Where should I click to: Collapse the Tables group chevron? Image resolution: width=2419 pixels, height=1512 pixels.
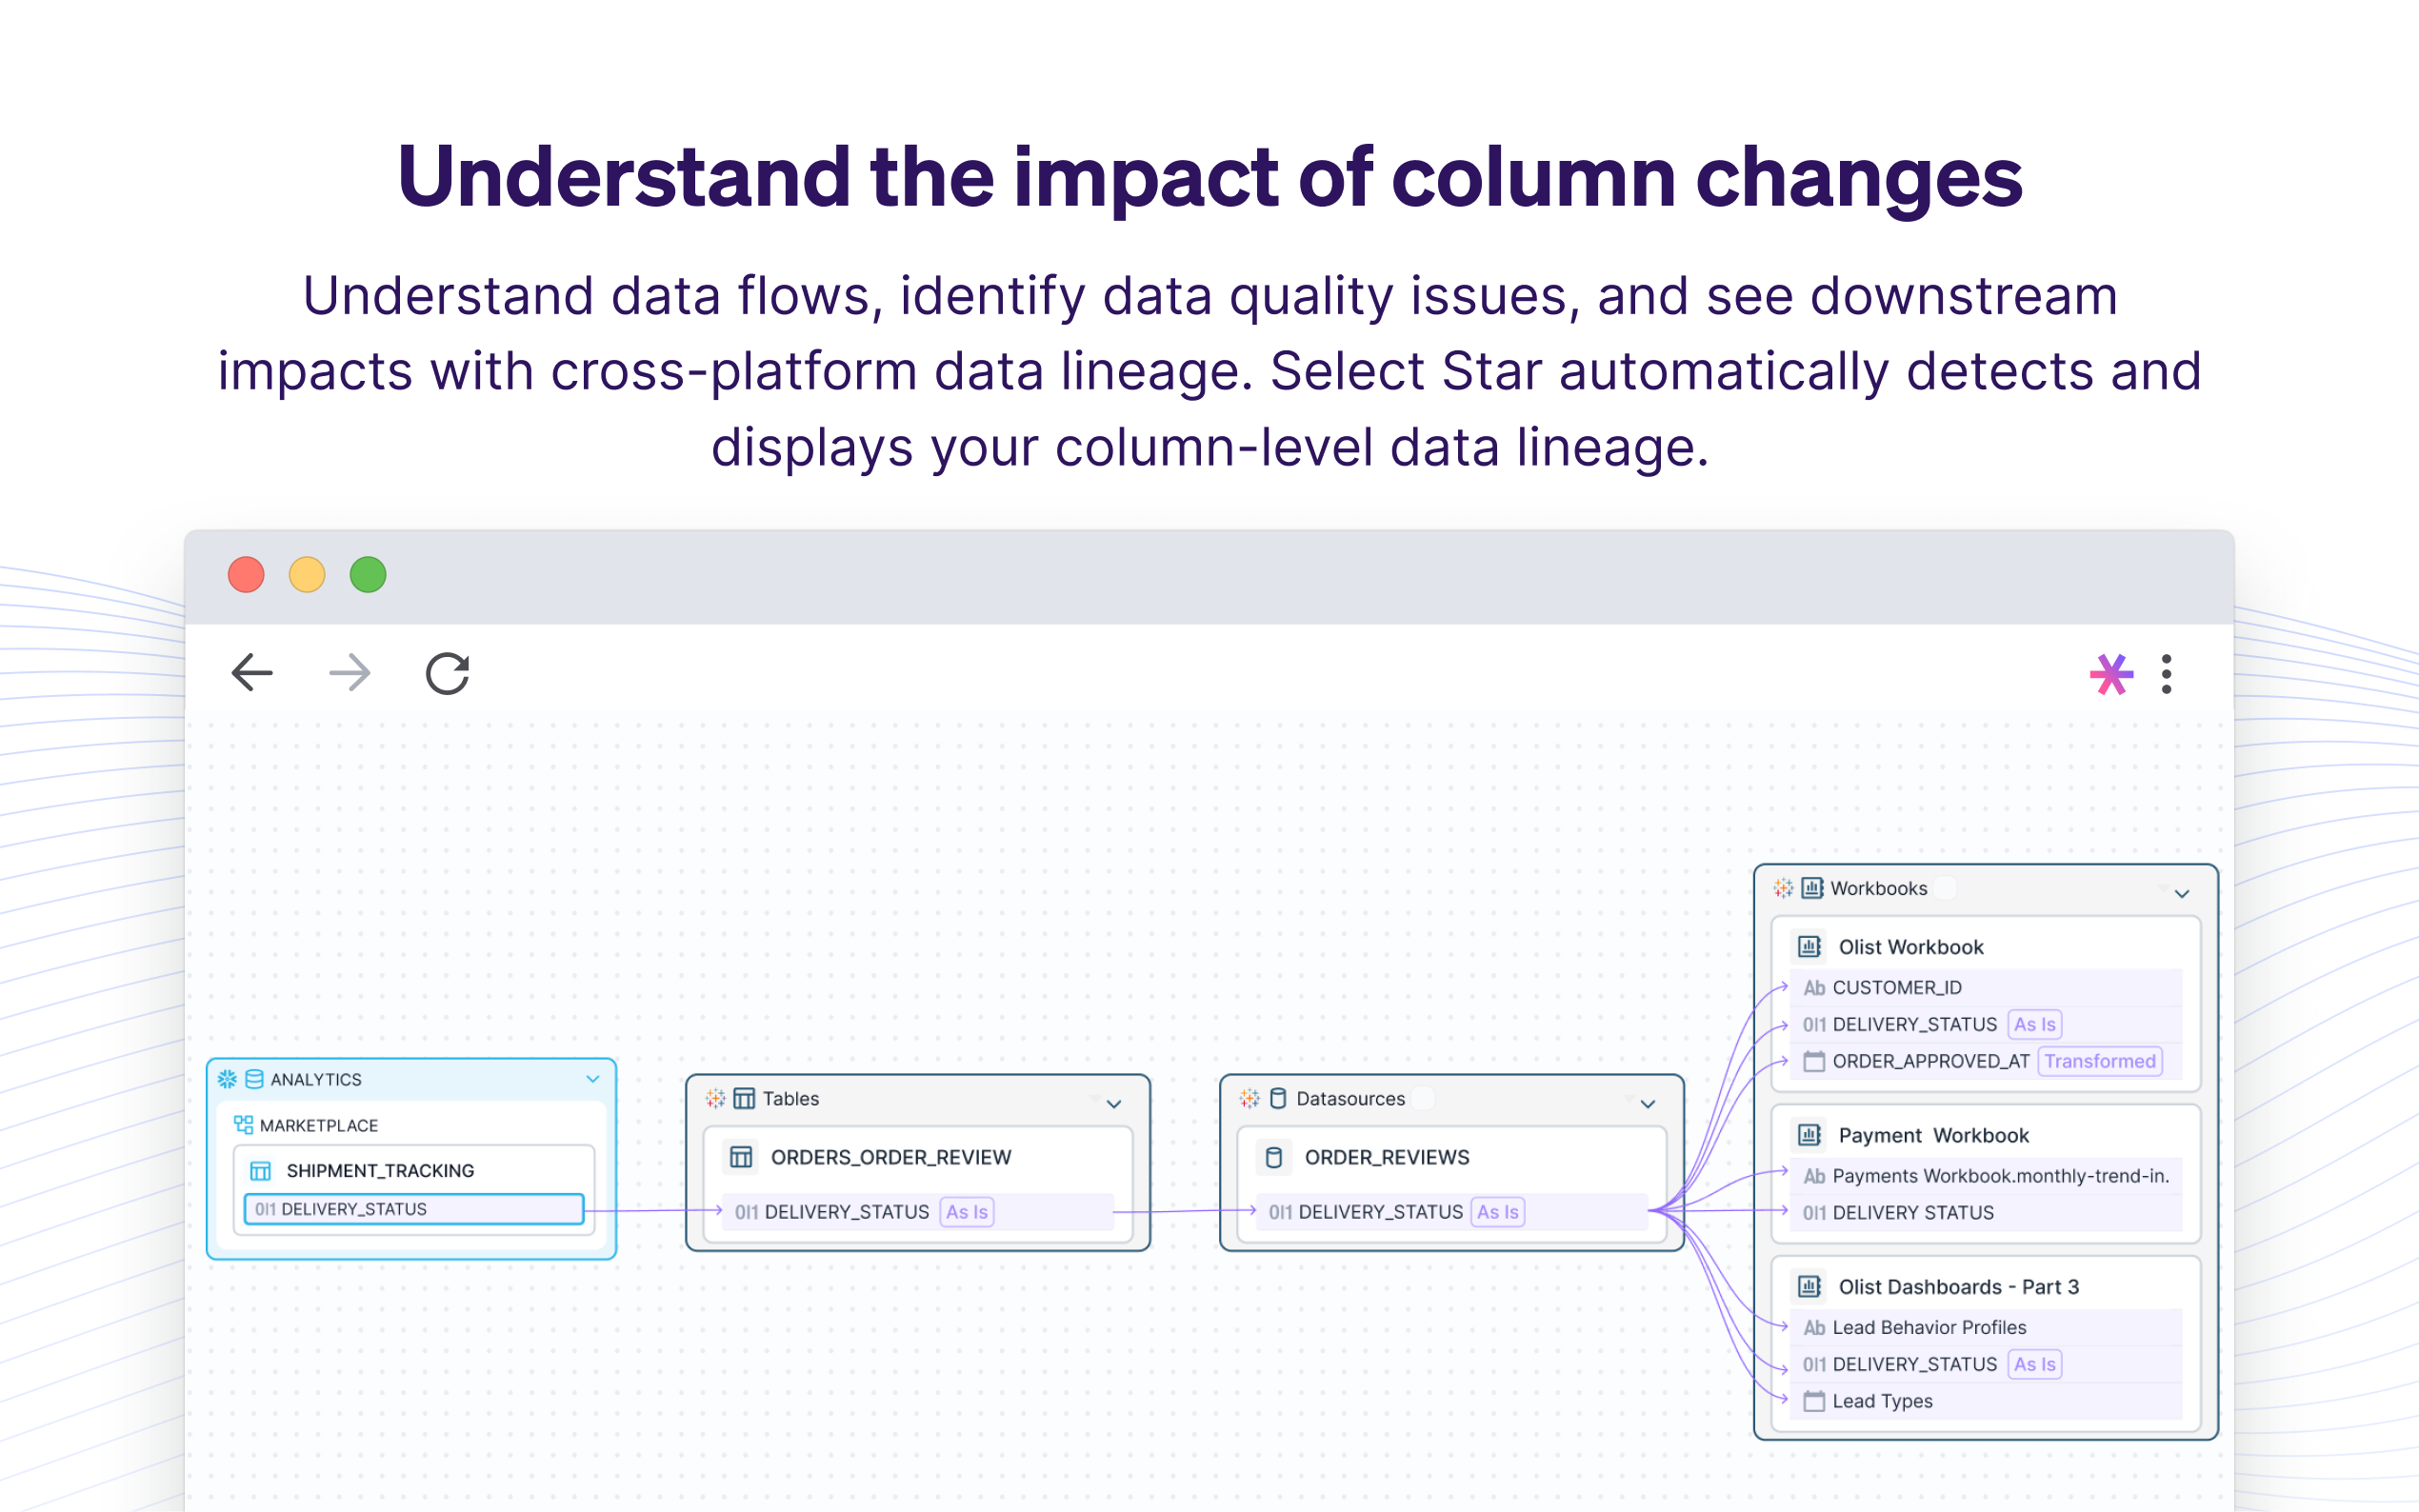coord(1114,1104)
